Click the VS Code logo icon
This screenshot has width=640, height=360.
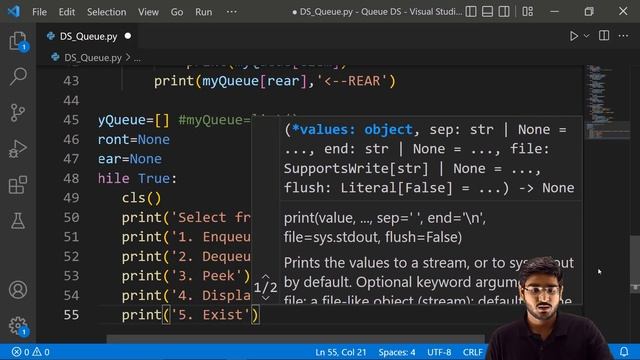coord(13,11)
